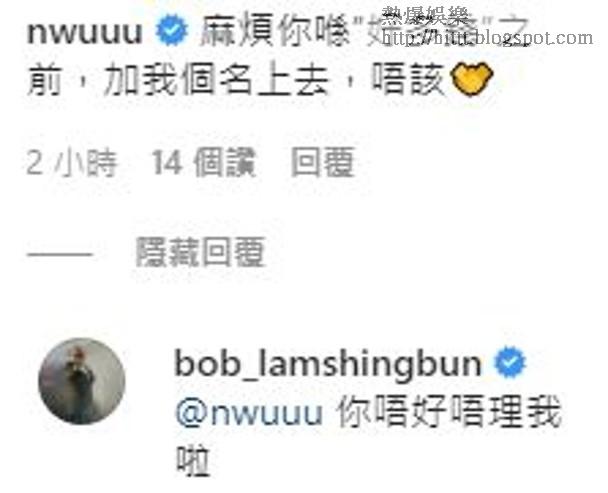Open the nwuuu username profile
Screen dimensions: 608x493
85,31
